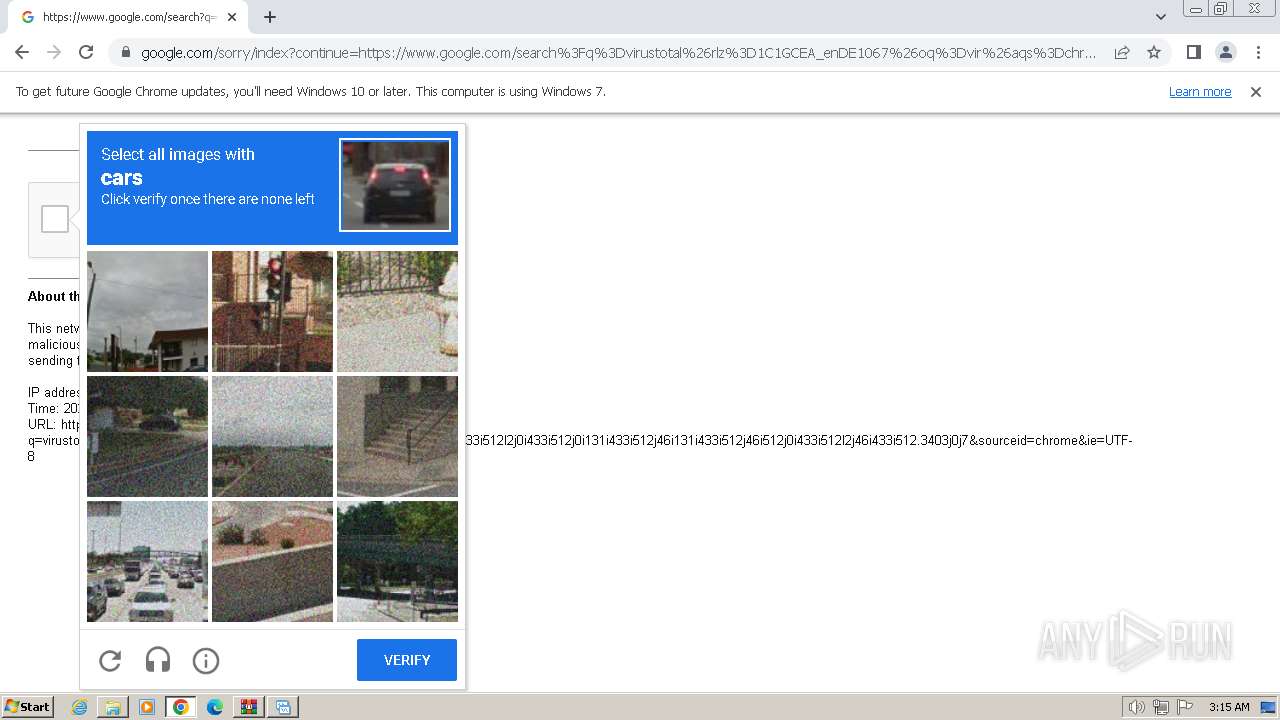Open Chrome three-dot menu

pos(1258,52)
